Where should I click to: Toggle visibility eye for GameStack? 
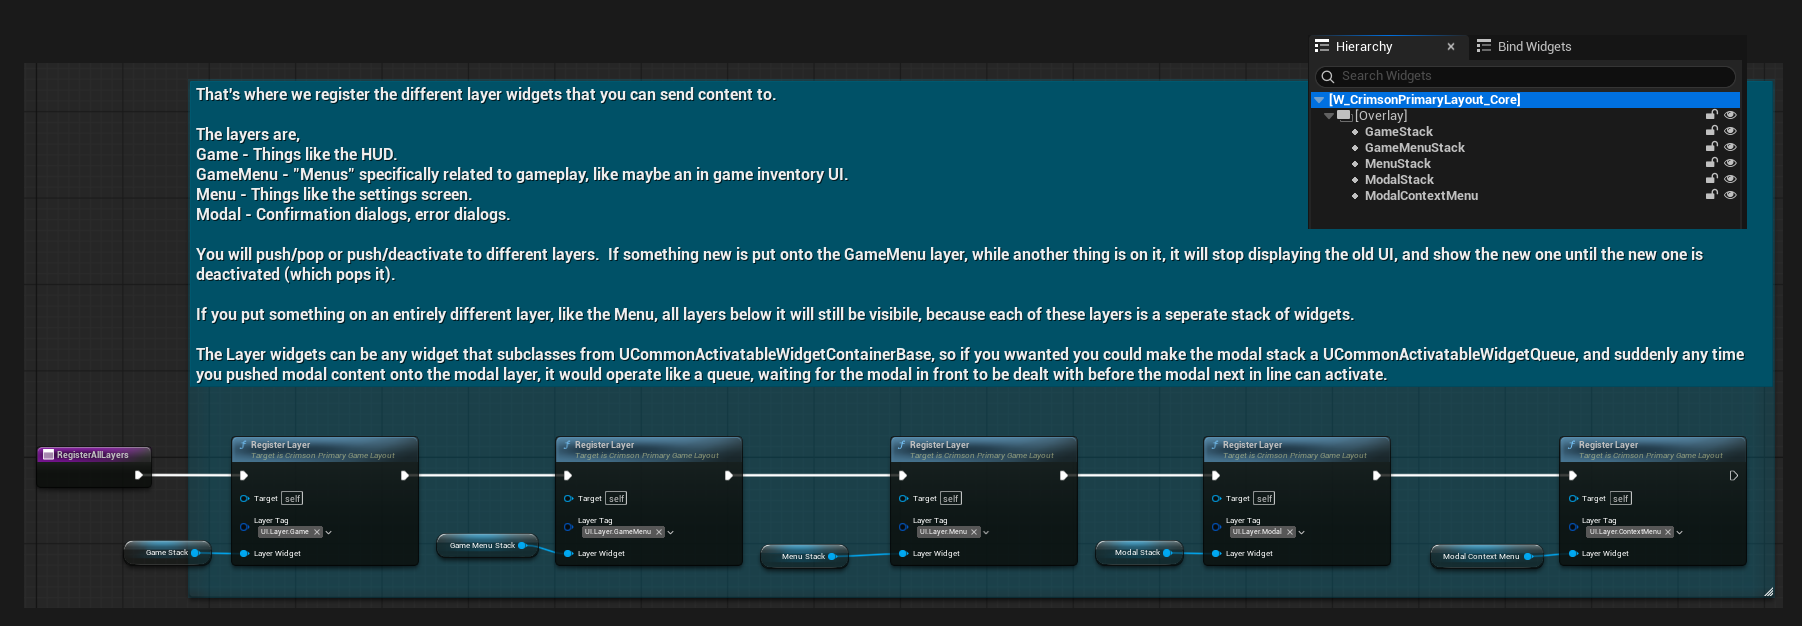click(x=1730, y=131)
